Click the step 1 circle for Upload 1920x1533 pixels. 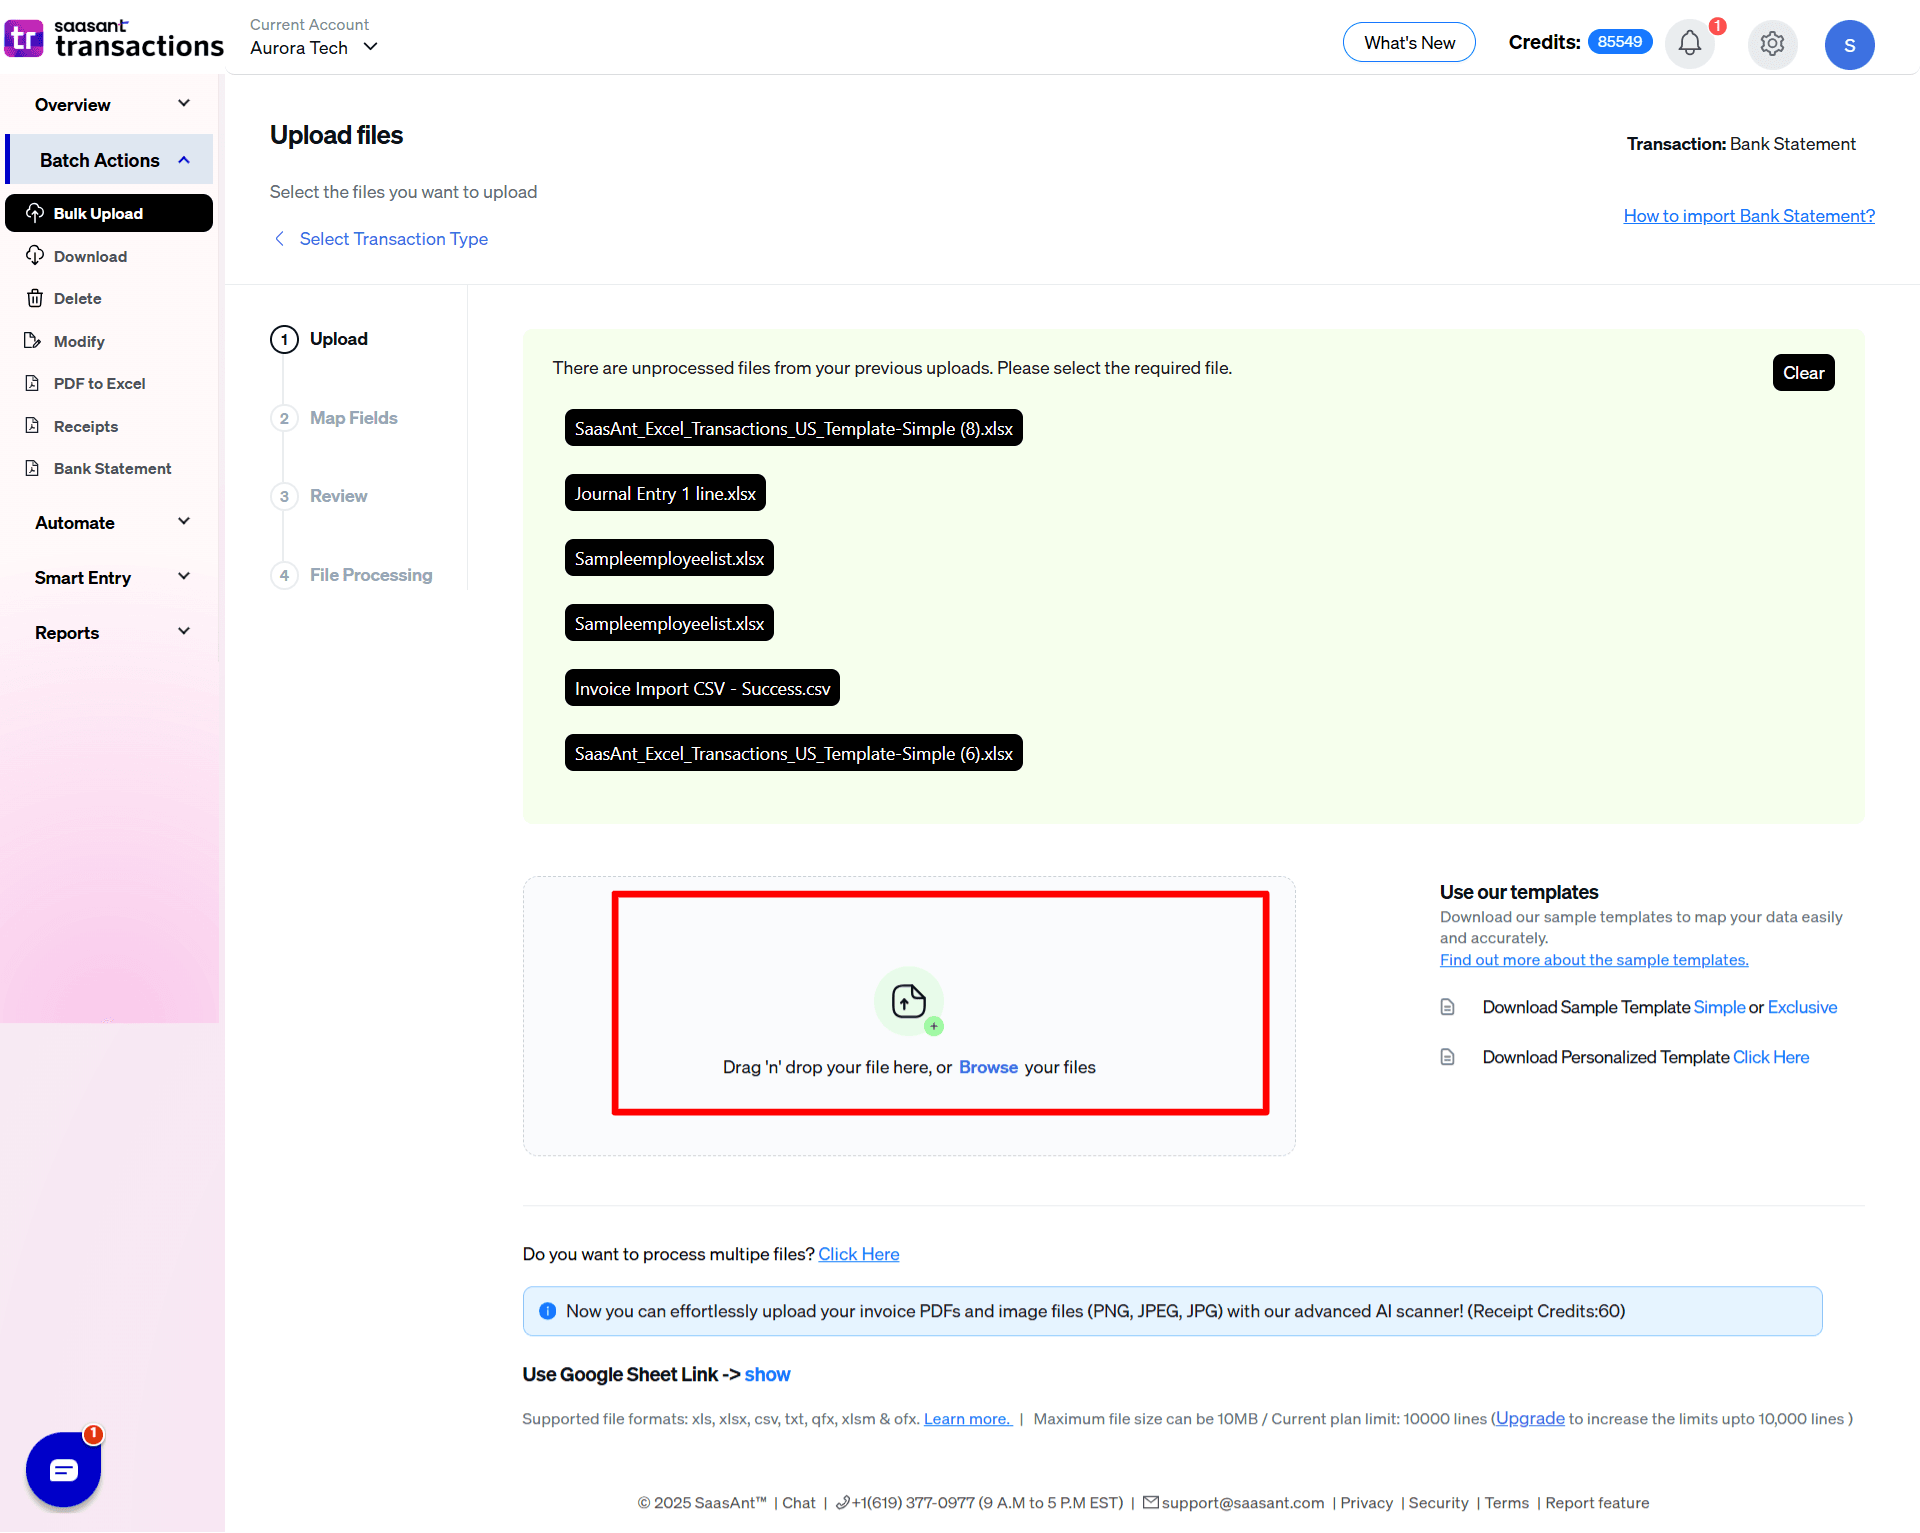[284, 339]
